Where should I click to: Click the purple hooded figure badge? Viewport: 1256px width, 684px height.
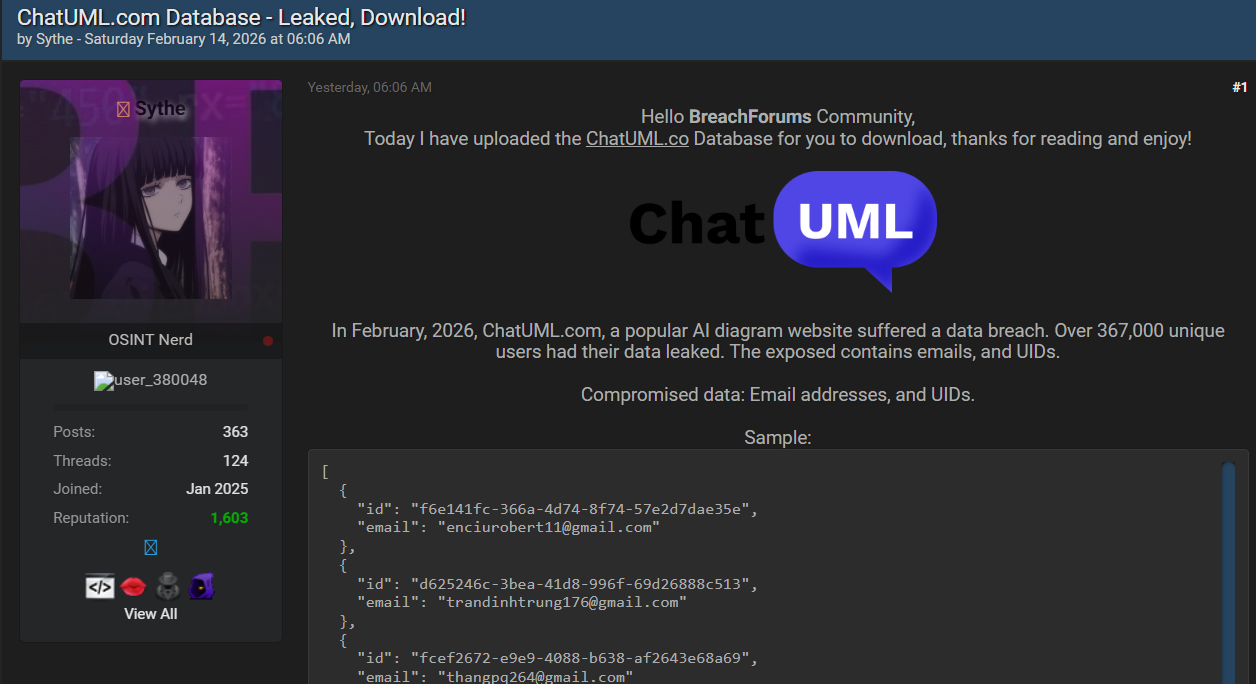coord(201,587)
